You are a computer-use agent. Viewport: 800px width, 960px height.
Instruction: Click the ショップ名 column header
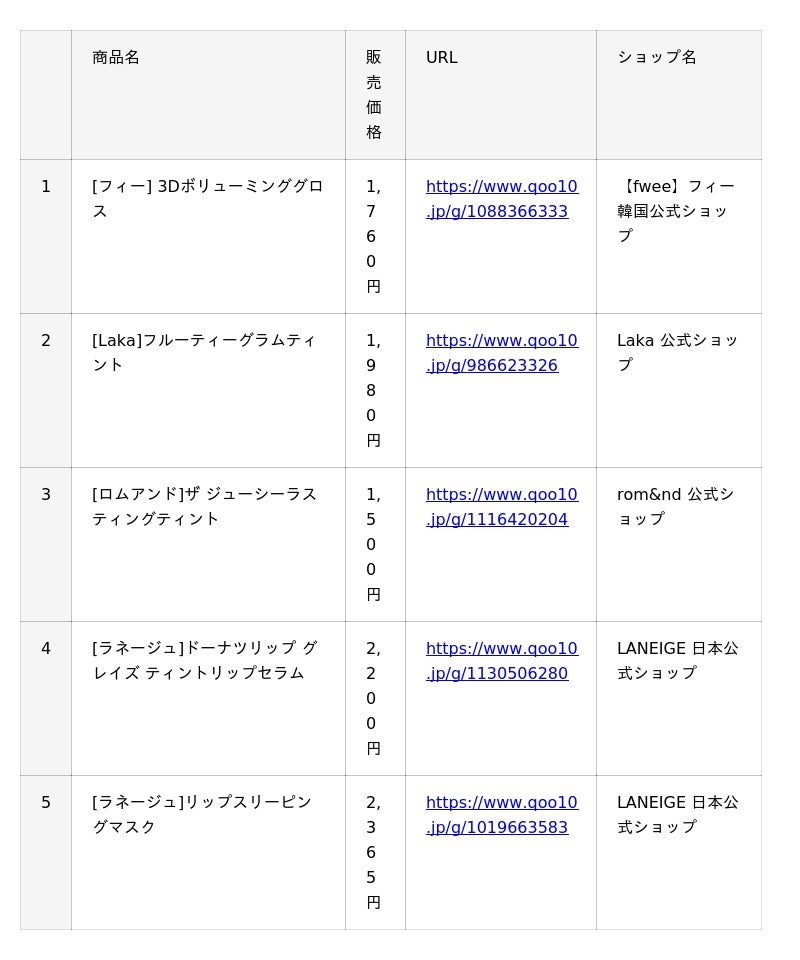(657, 58)
